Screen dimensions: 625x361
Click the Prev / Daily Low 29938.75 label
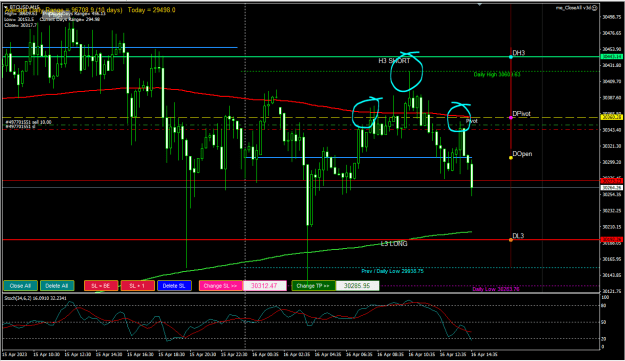click(x=392, y=271)
